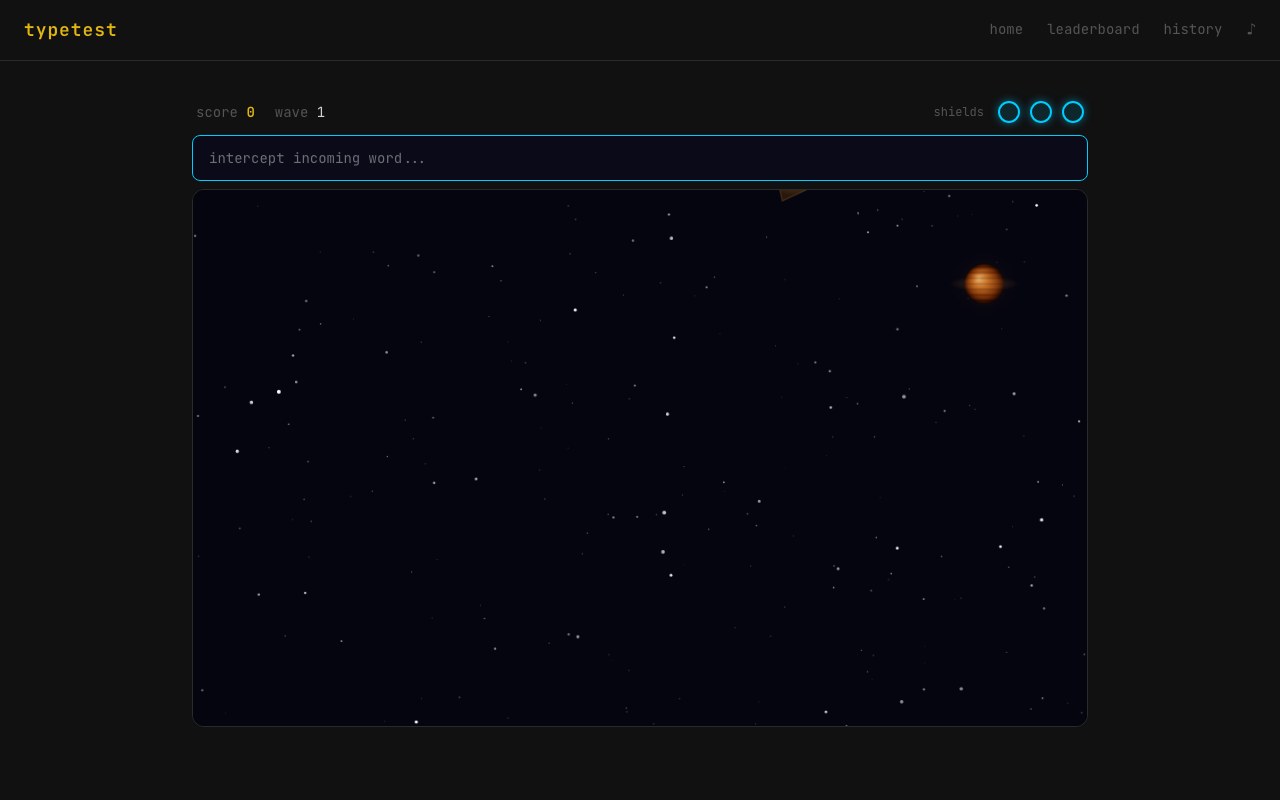1280x800 pixels.
Task: Click the orange striped planet
Action: pyautogui.click(x=984, y=284)
